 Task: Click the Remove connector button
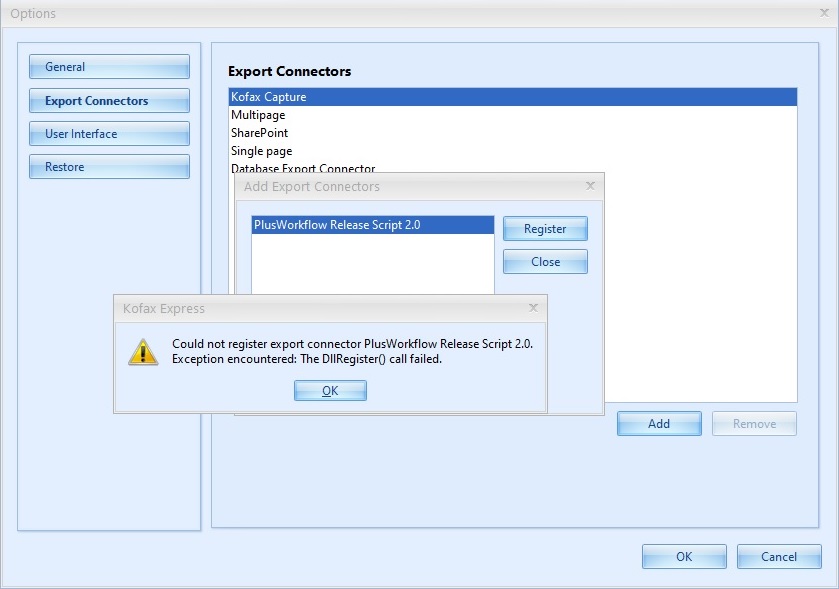pos(754,424)
